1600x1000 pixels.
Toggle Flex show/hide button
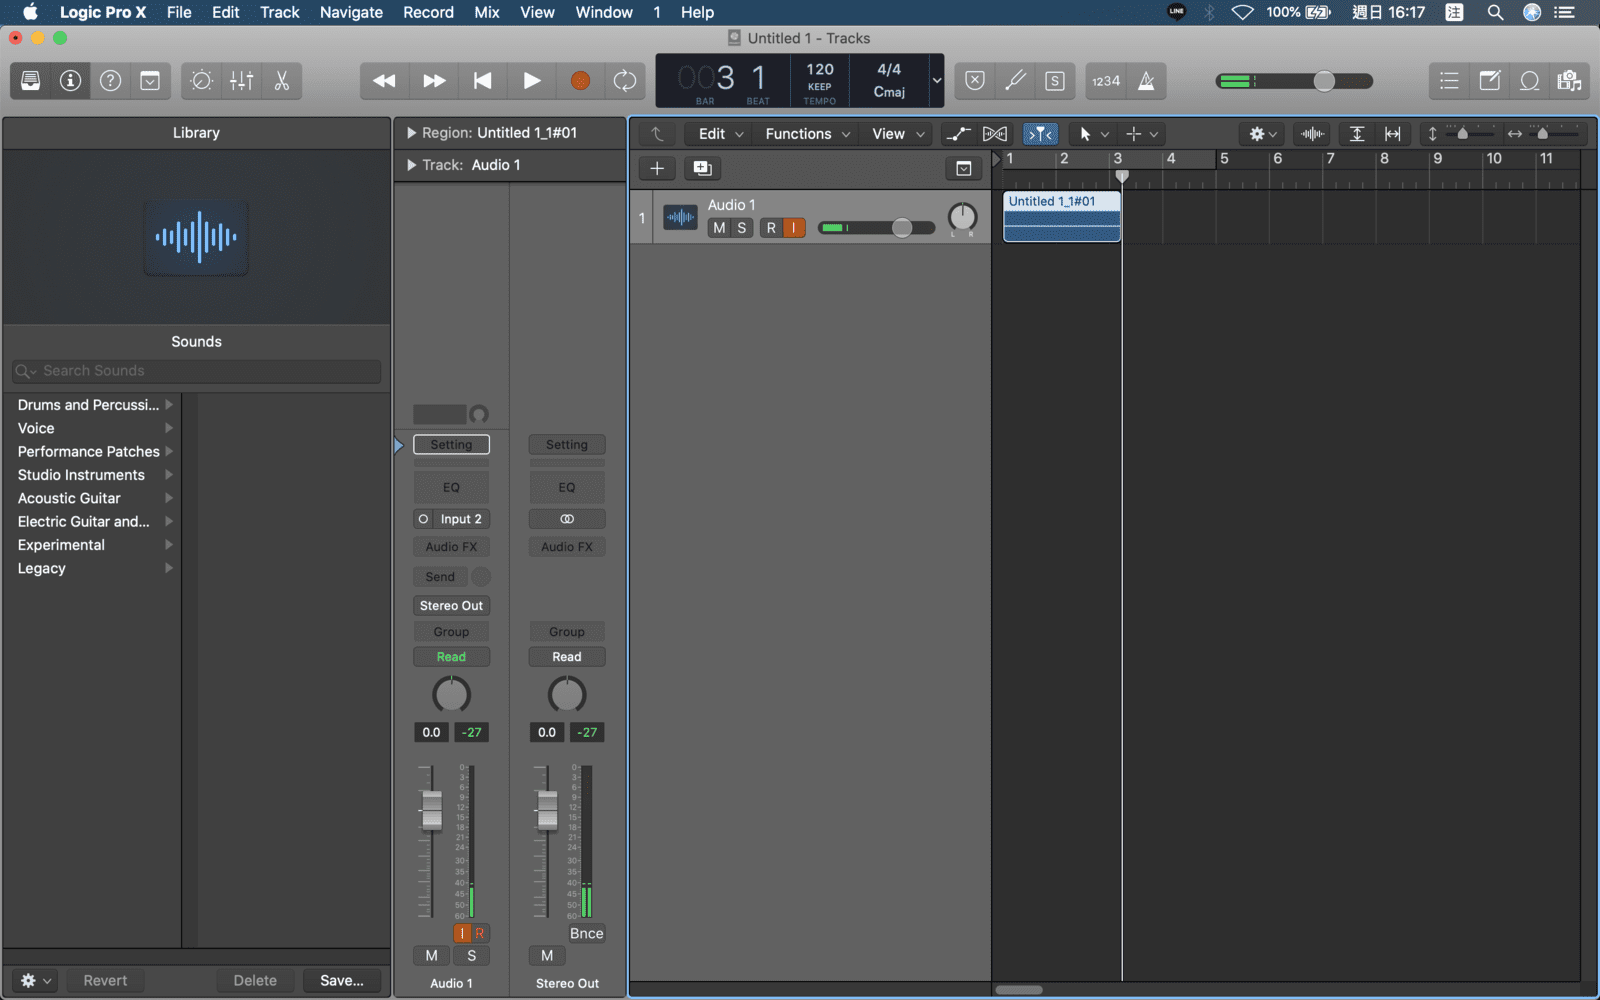pos(995,134)
